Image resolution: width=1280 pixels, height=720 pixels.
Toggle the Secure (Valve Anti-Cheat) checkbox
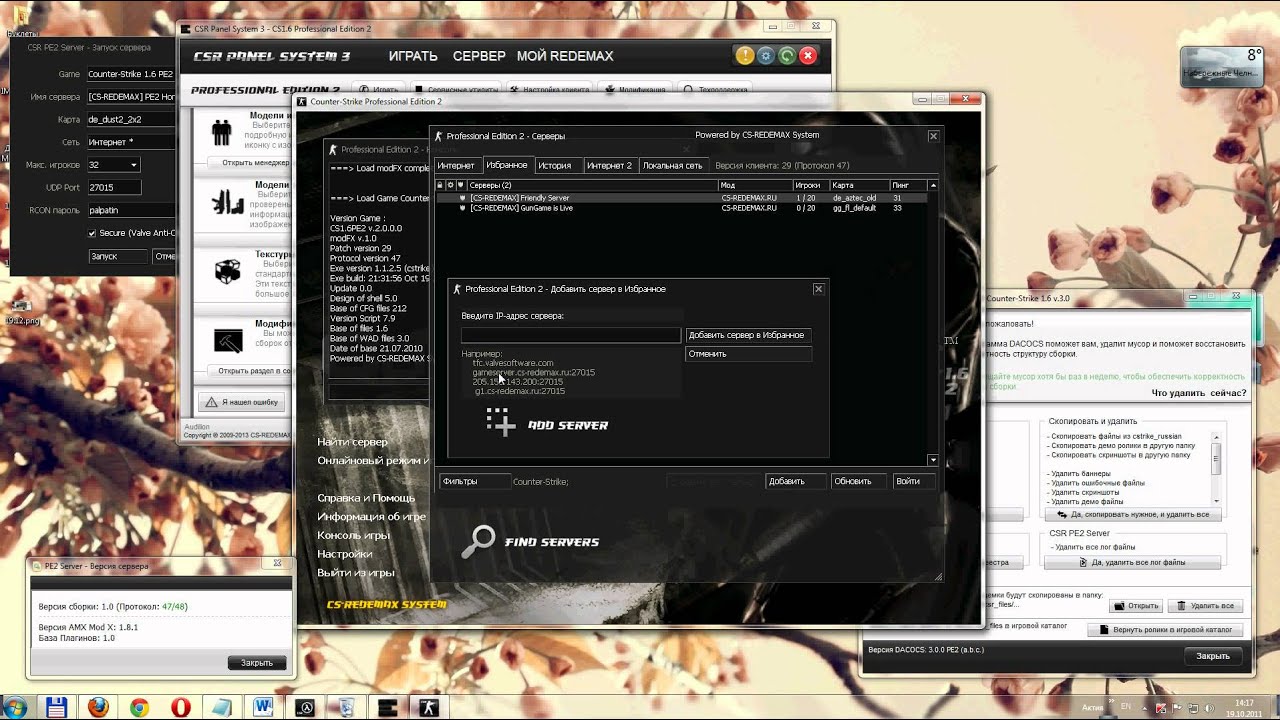93,233
